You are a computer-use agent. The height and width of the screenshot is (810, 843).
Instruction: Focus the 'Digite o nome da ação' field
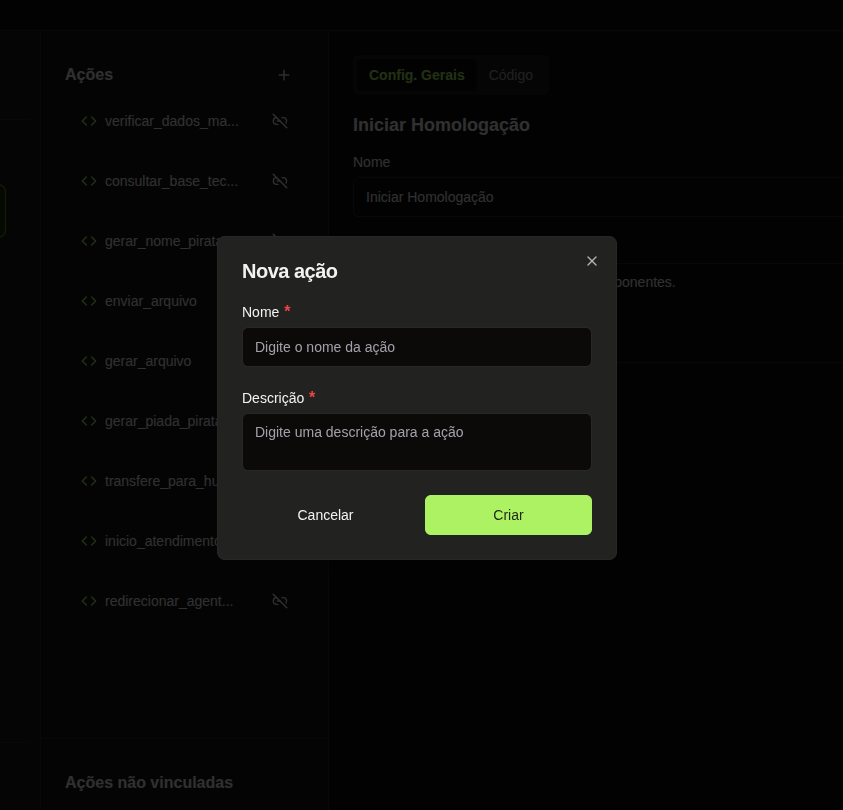click(416, 347)
